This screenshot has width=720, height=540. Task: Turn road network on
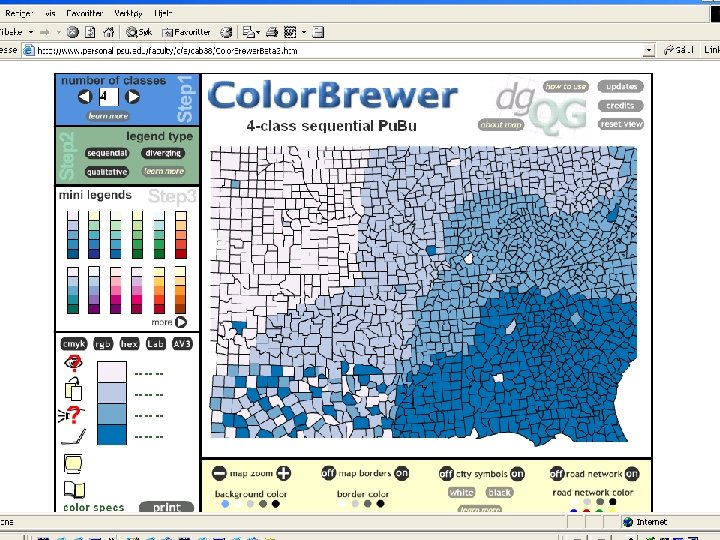(x=632, y=473)
